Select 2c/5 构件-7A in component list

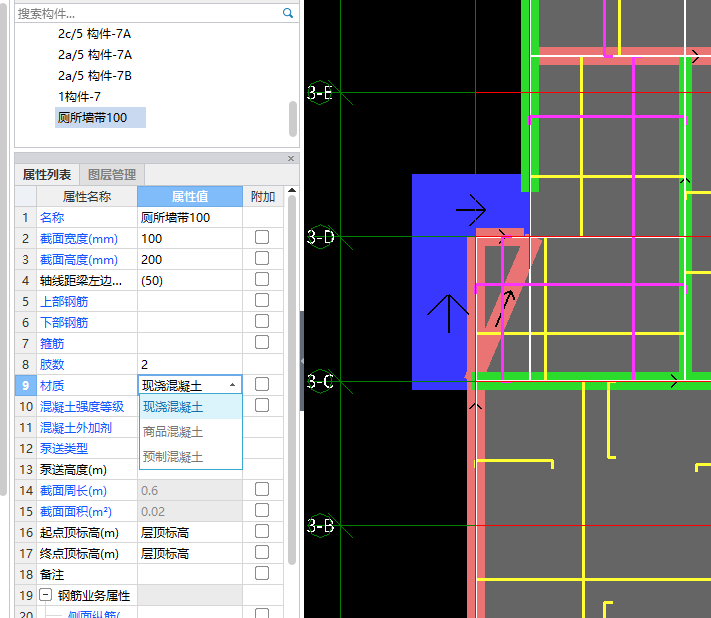[x=94, y=34]
